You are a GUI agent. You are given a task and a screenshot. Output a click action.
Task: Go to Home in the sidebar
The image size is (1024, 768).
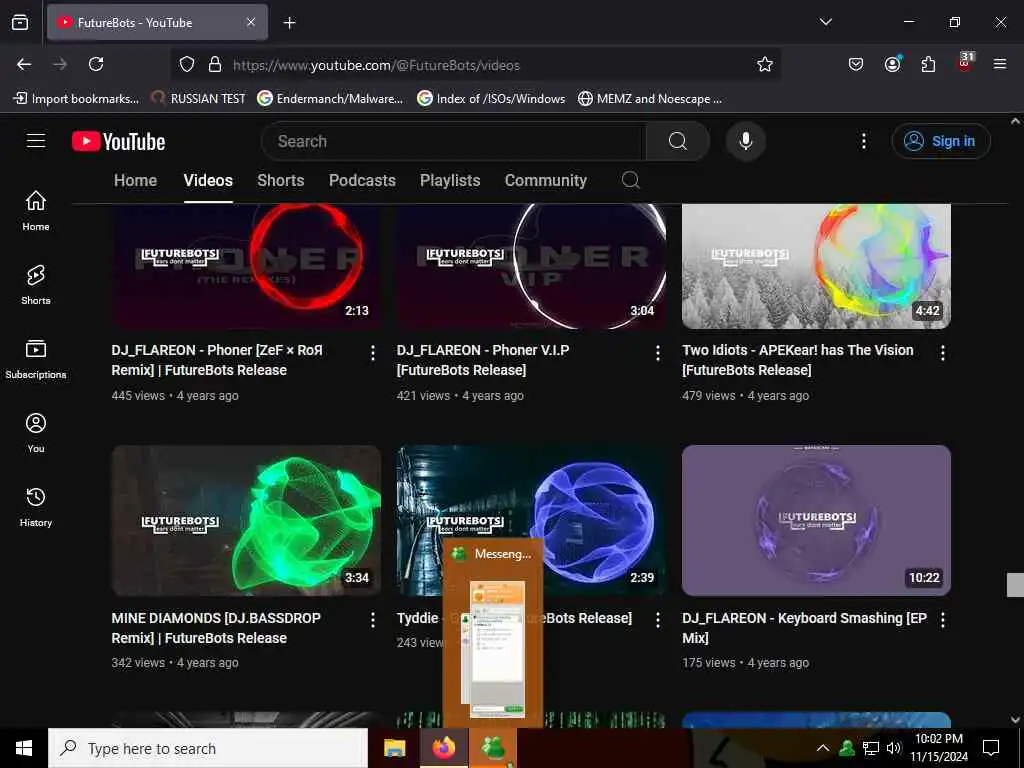(36, 210)
